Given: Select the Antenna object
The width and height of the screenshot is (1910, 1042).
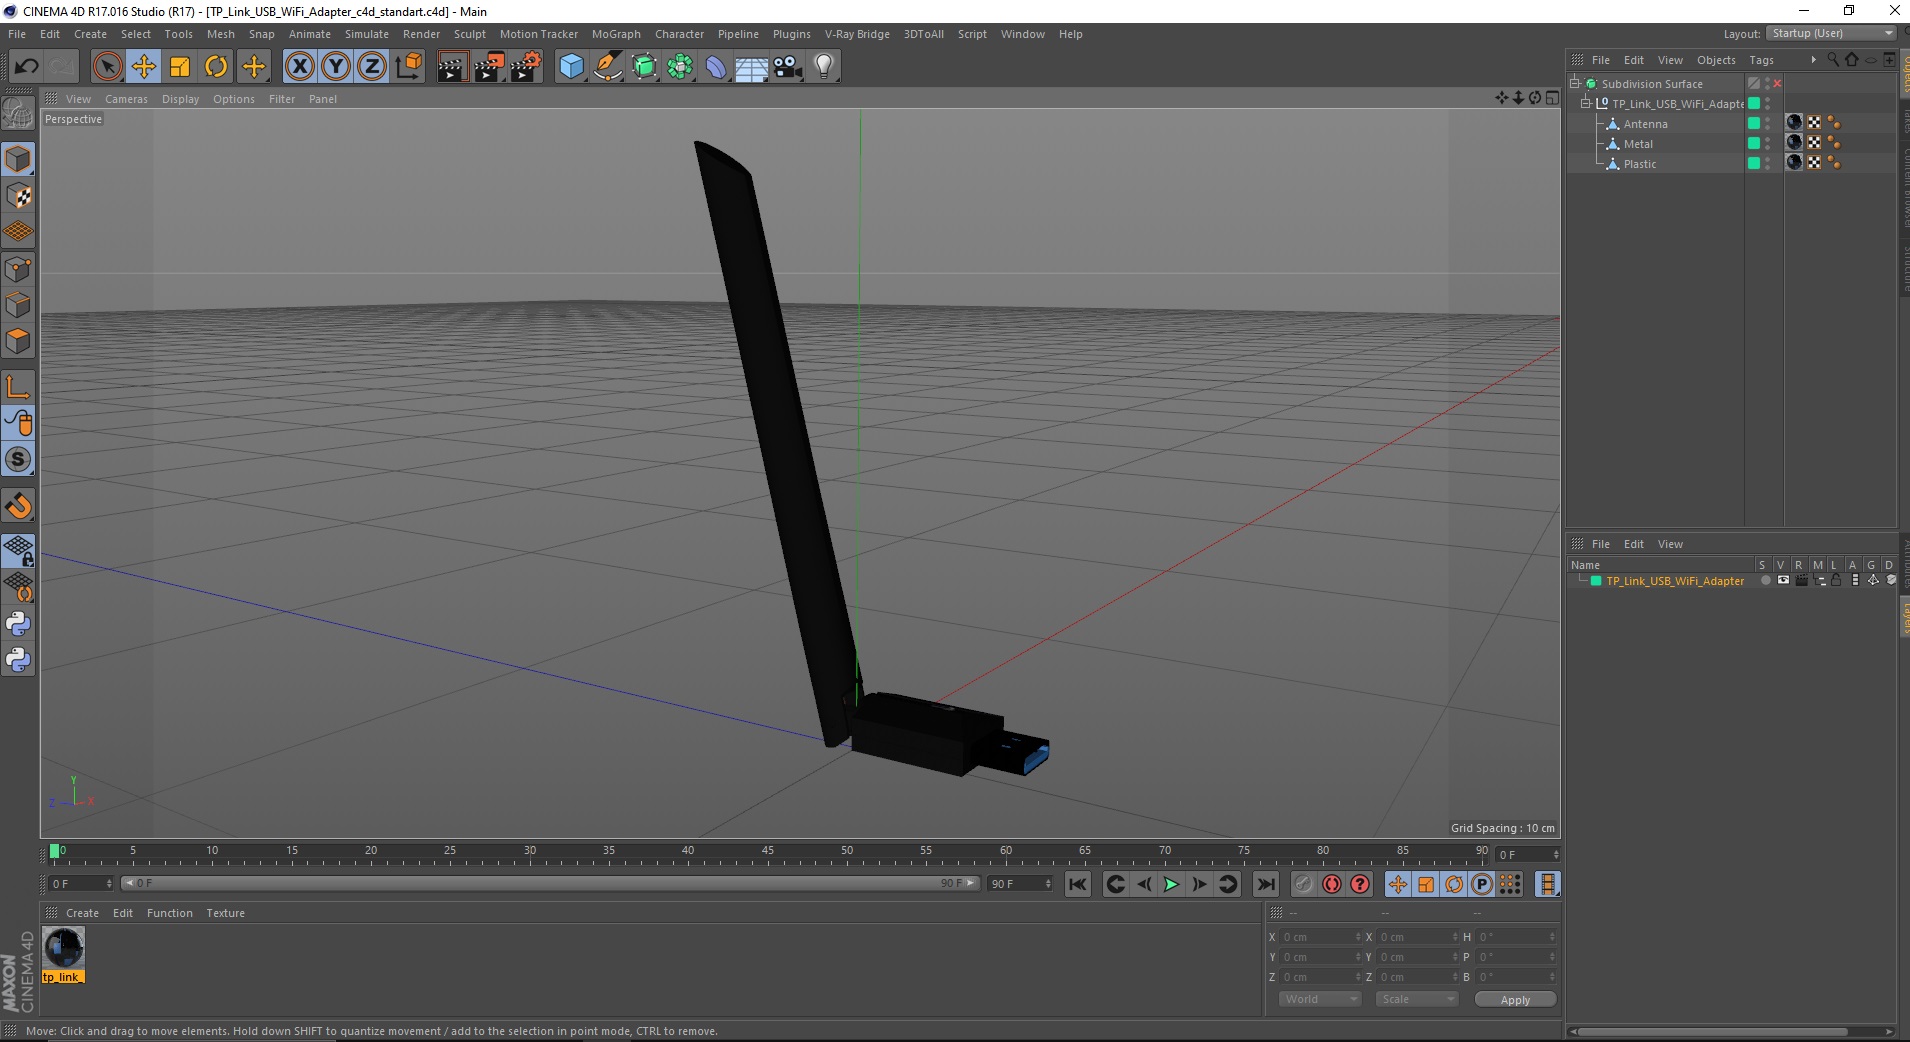Looking at the screenshot, I should pos(1645,124).
